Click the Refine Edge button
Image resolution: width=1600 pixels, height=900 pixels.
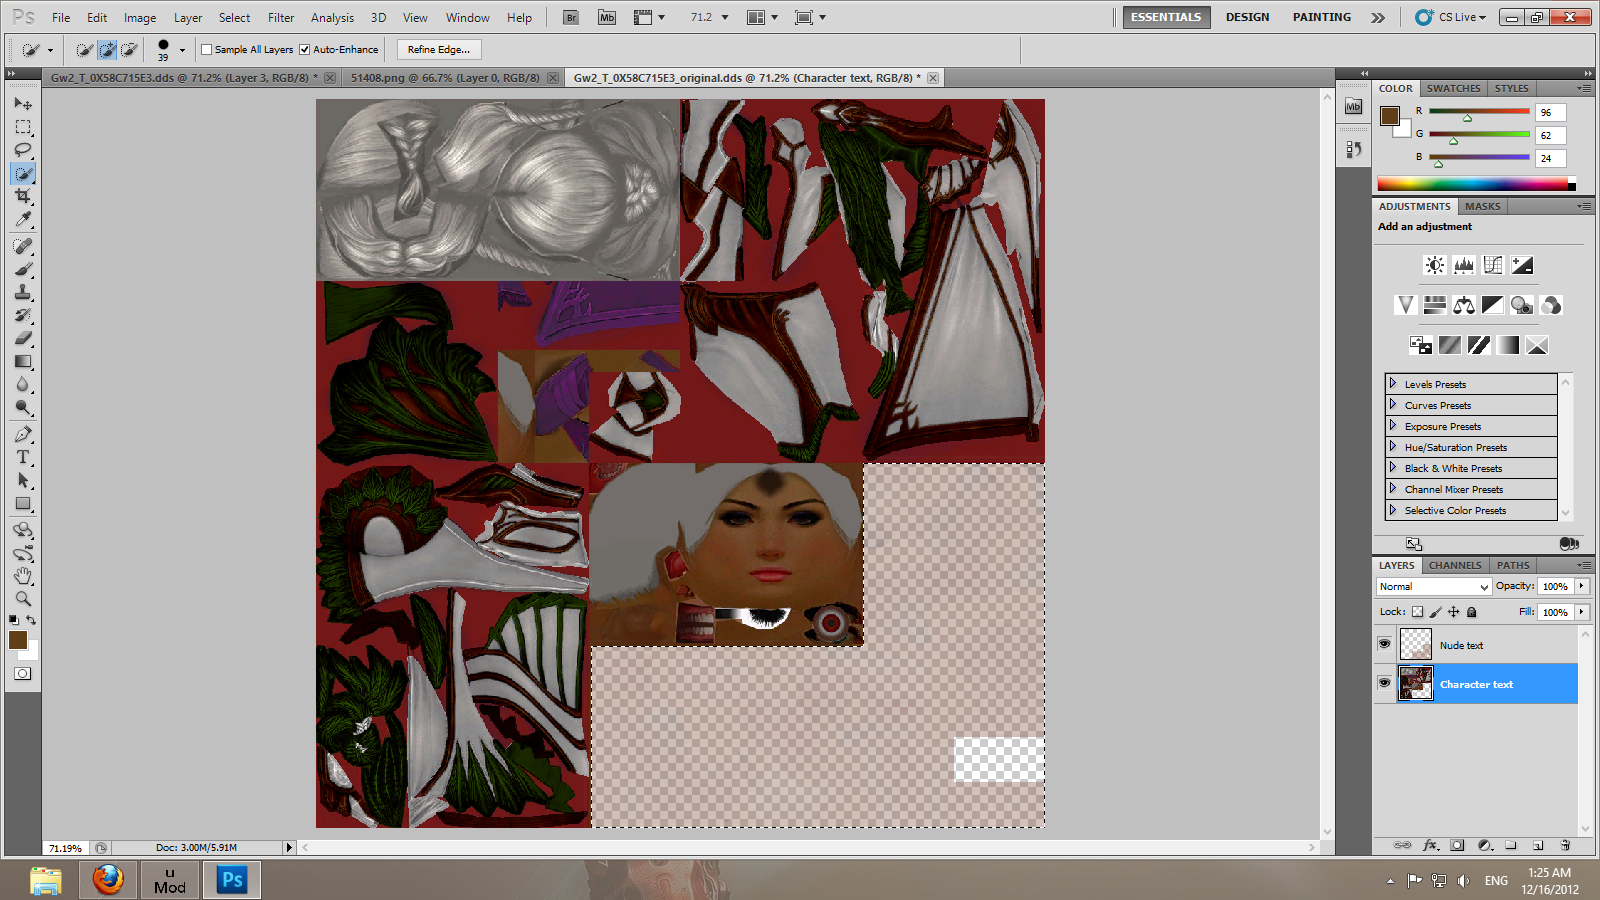pos(438,50)
